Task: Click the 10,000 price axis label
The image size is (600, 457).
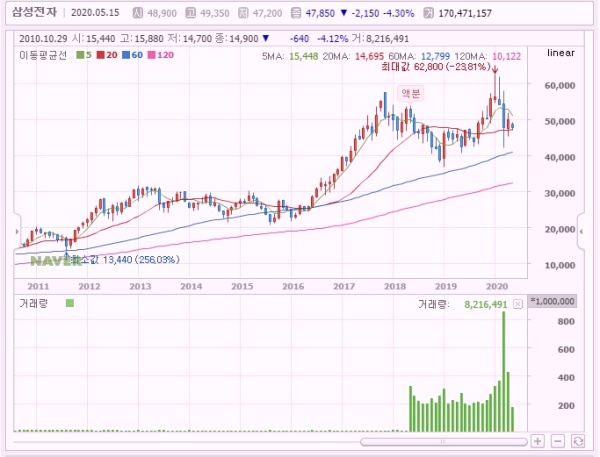Action: tap(560, 265)
